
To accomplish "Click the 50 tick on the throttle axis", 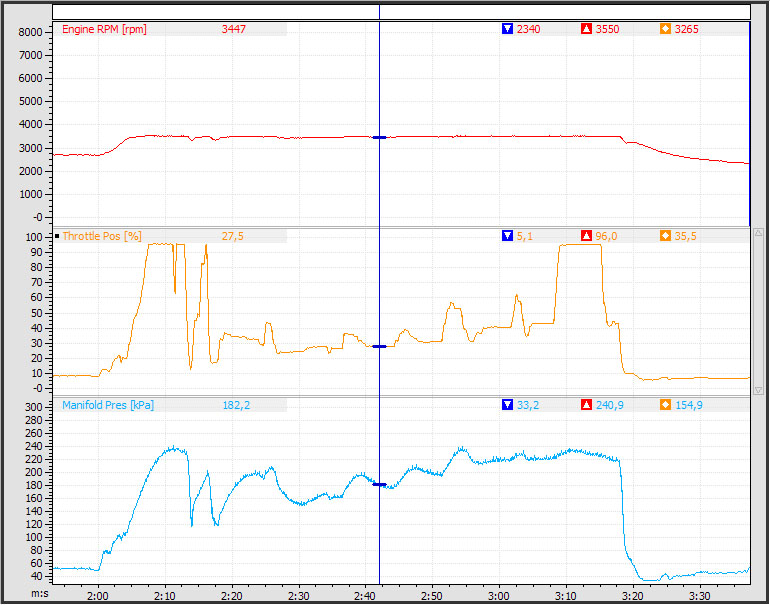I will 39,313.
